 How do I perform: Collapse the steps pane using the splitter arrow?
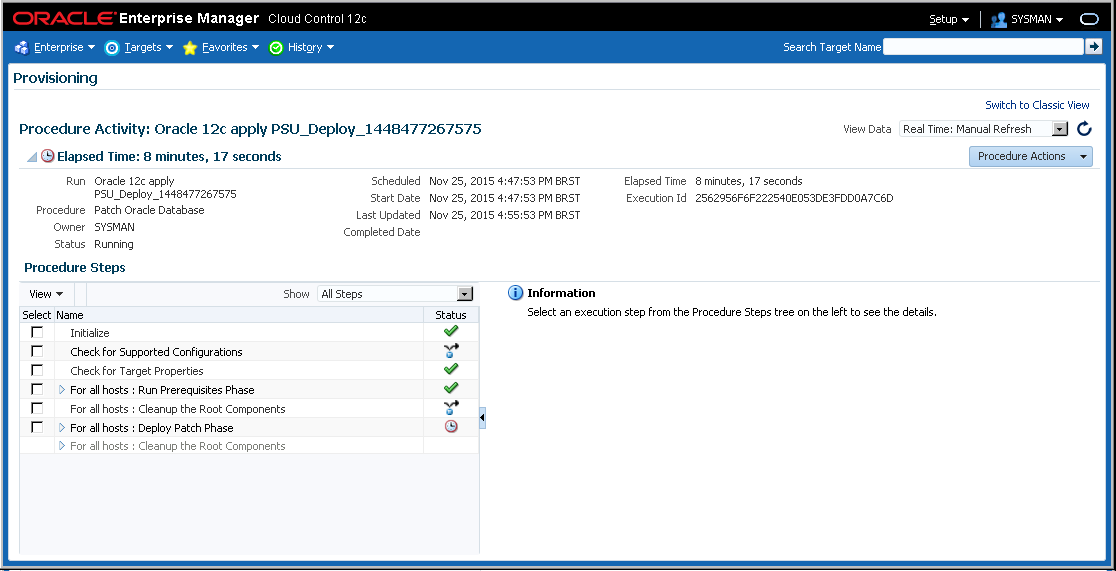pyautogui.click(x=483, y=418)
